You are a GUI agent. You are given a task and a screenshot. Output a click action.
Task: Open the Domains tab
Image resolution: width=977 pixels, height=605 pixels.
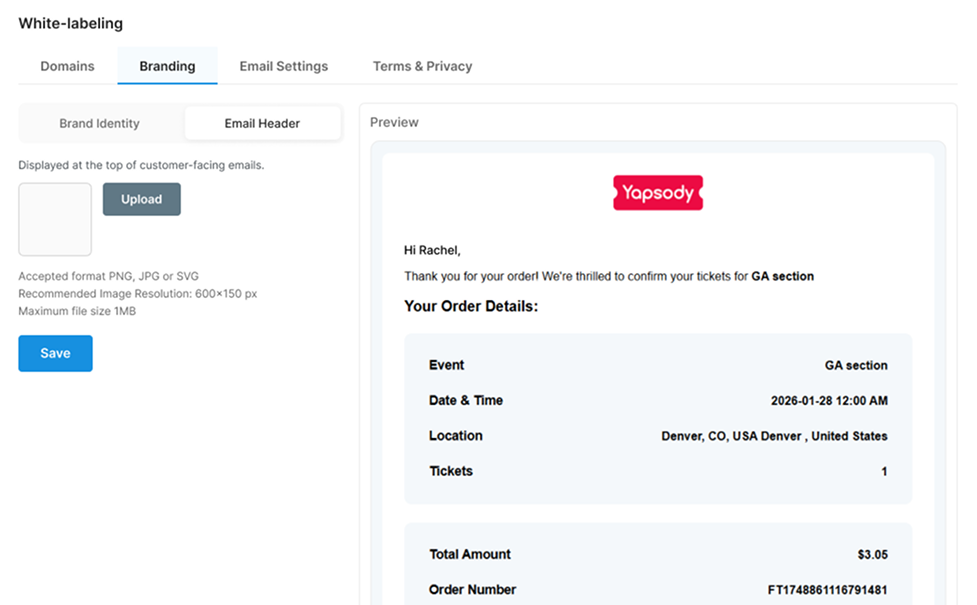tap(67, 66)
